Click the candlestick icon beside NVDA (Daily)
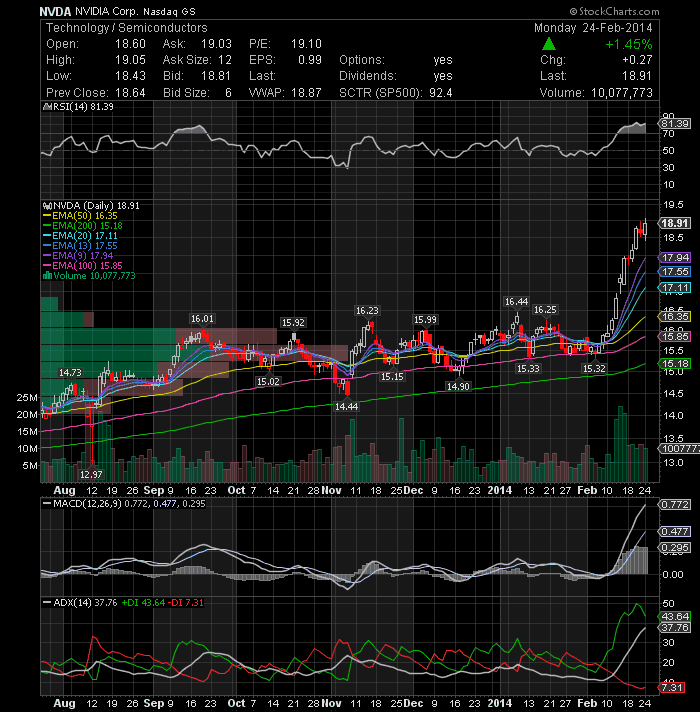Screen dimensions: 700x712 coord(47,206)
